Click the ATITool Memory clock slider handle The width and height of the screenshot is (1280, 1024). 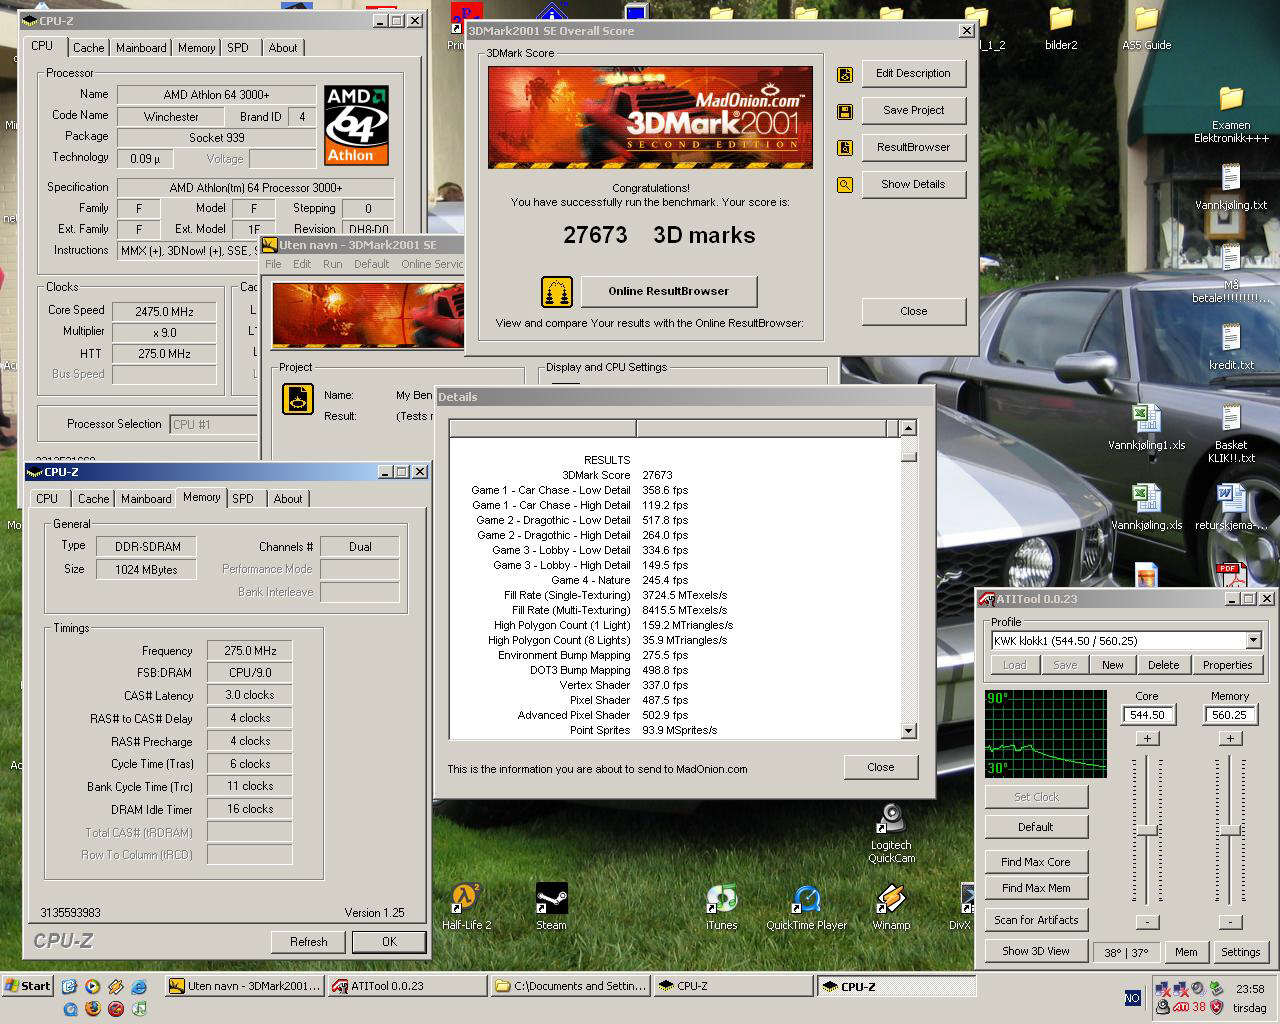coord(1230,831)
